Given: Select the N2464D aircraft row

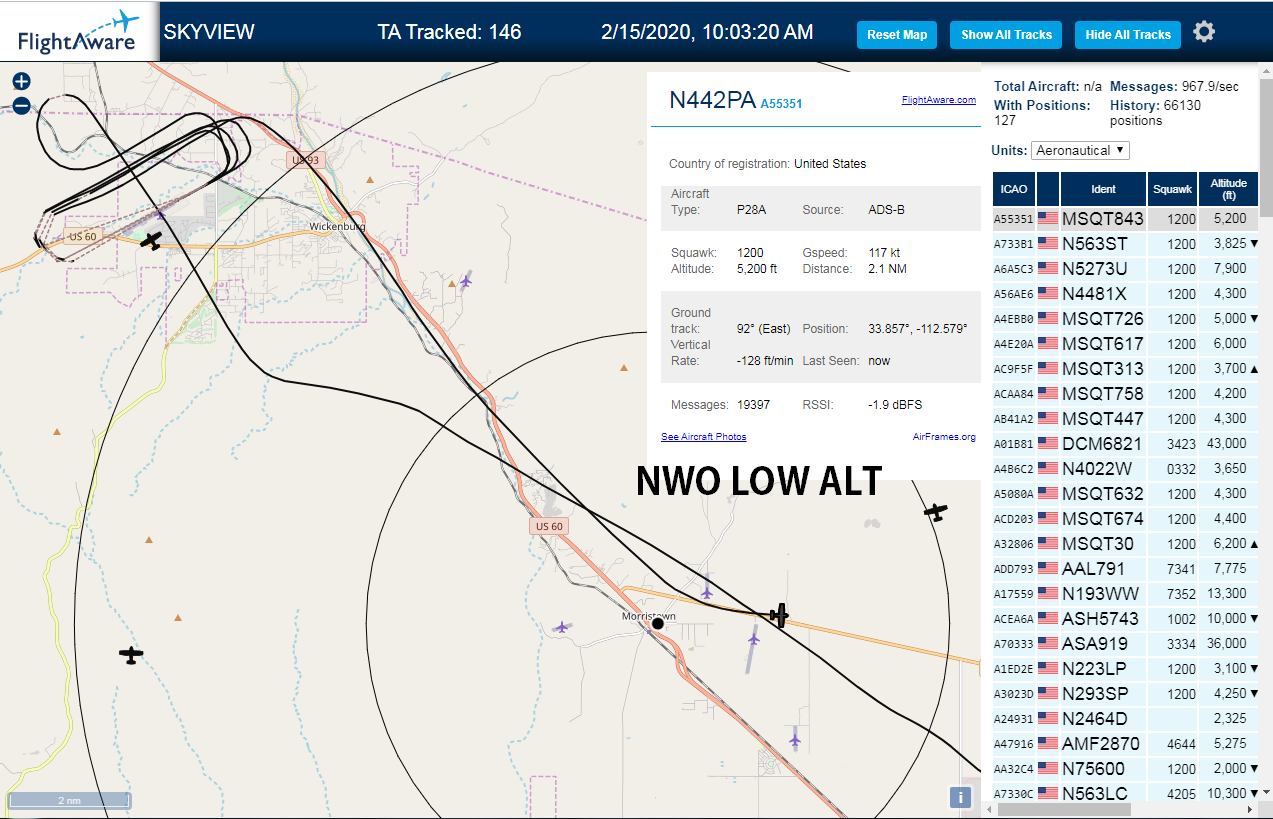Looking at the screenshot, I should [1125, 719].
